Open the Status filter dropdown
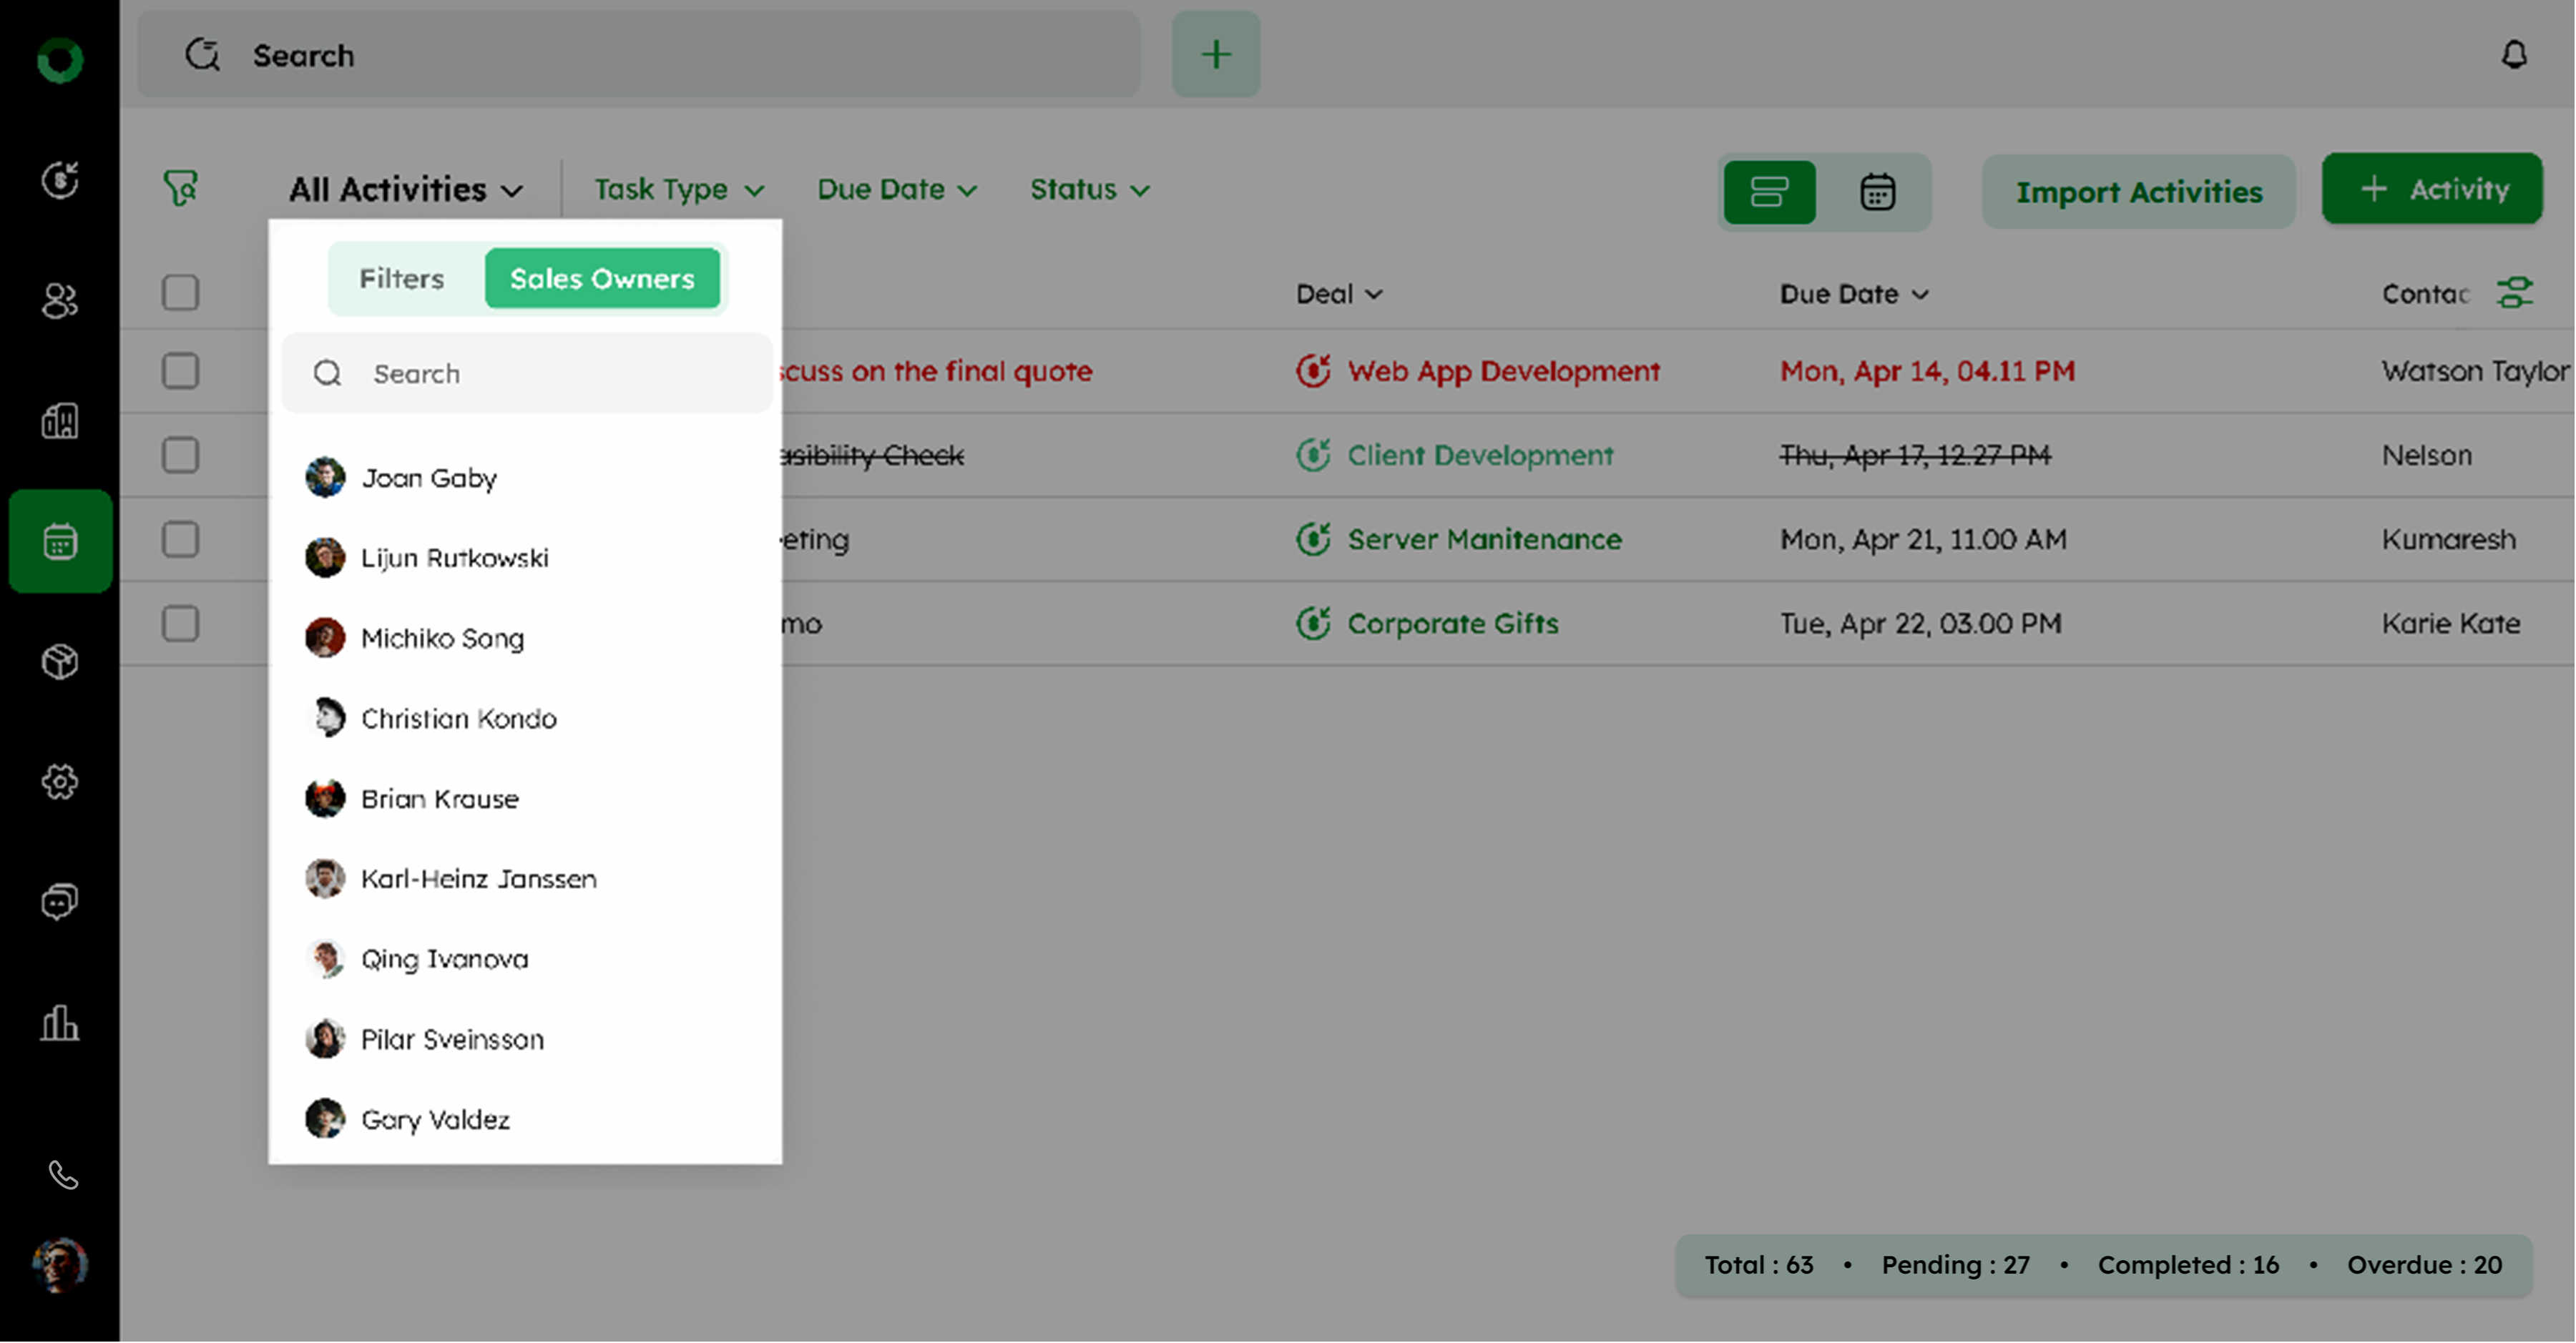 pos(1089,189)
